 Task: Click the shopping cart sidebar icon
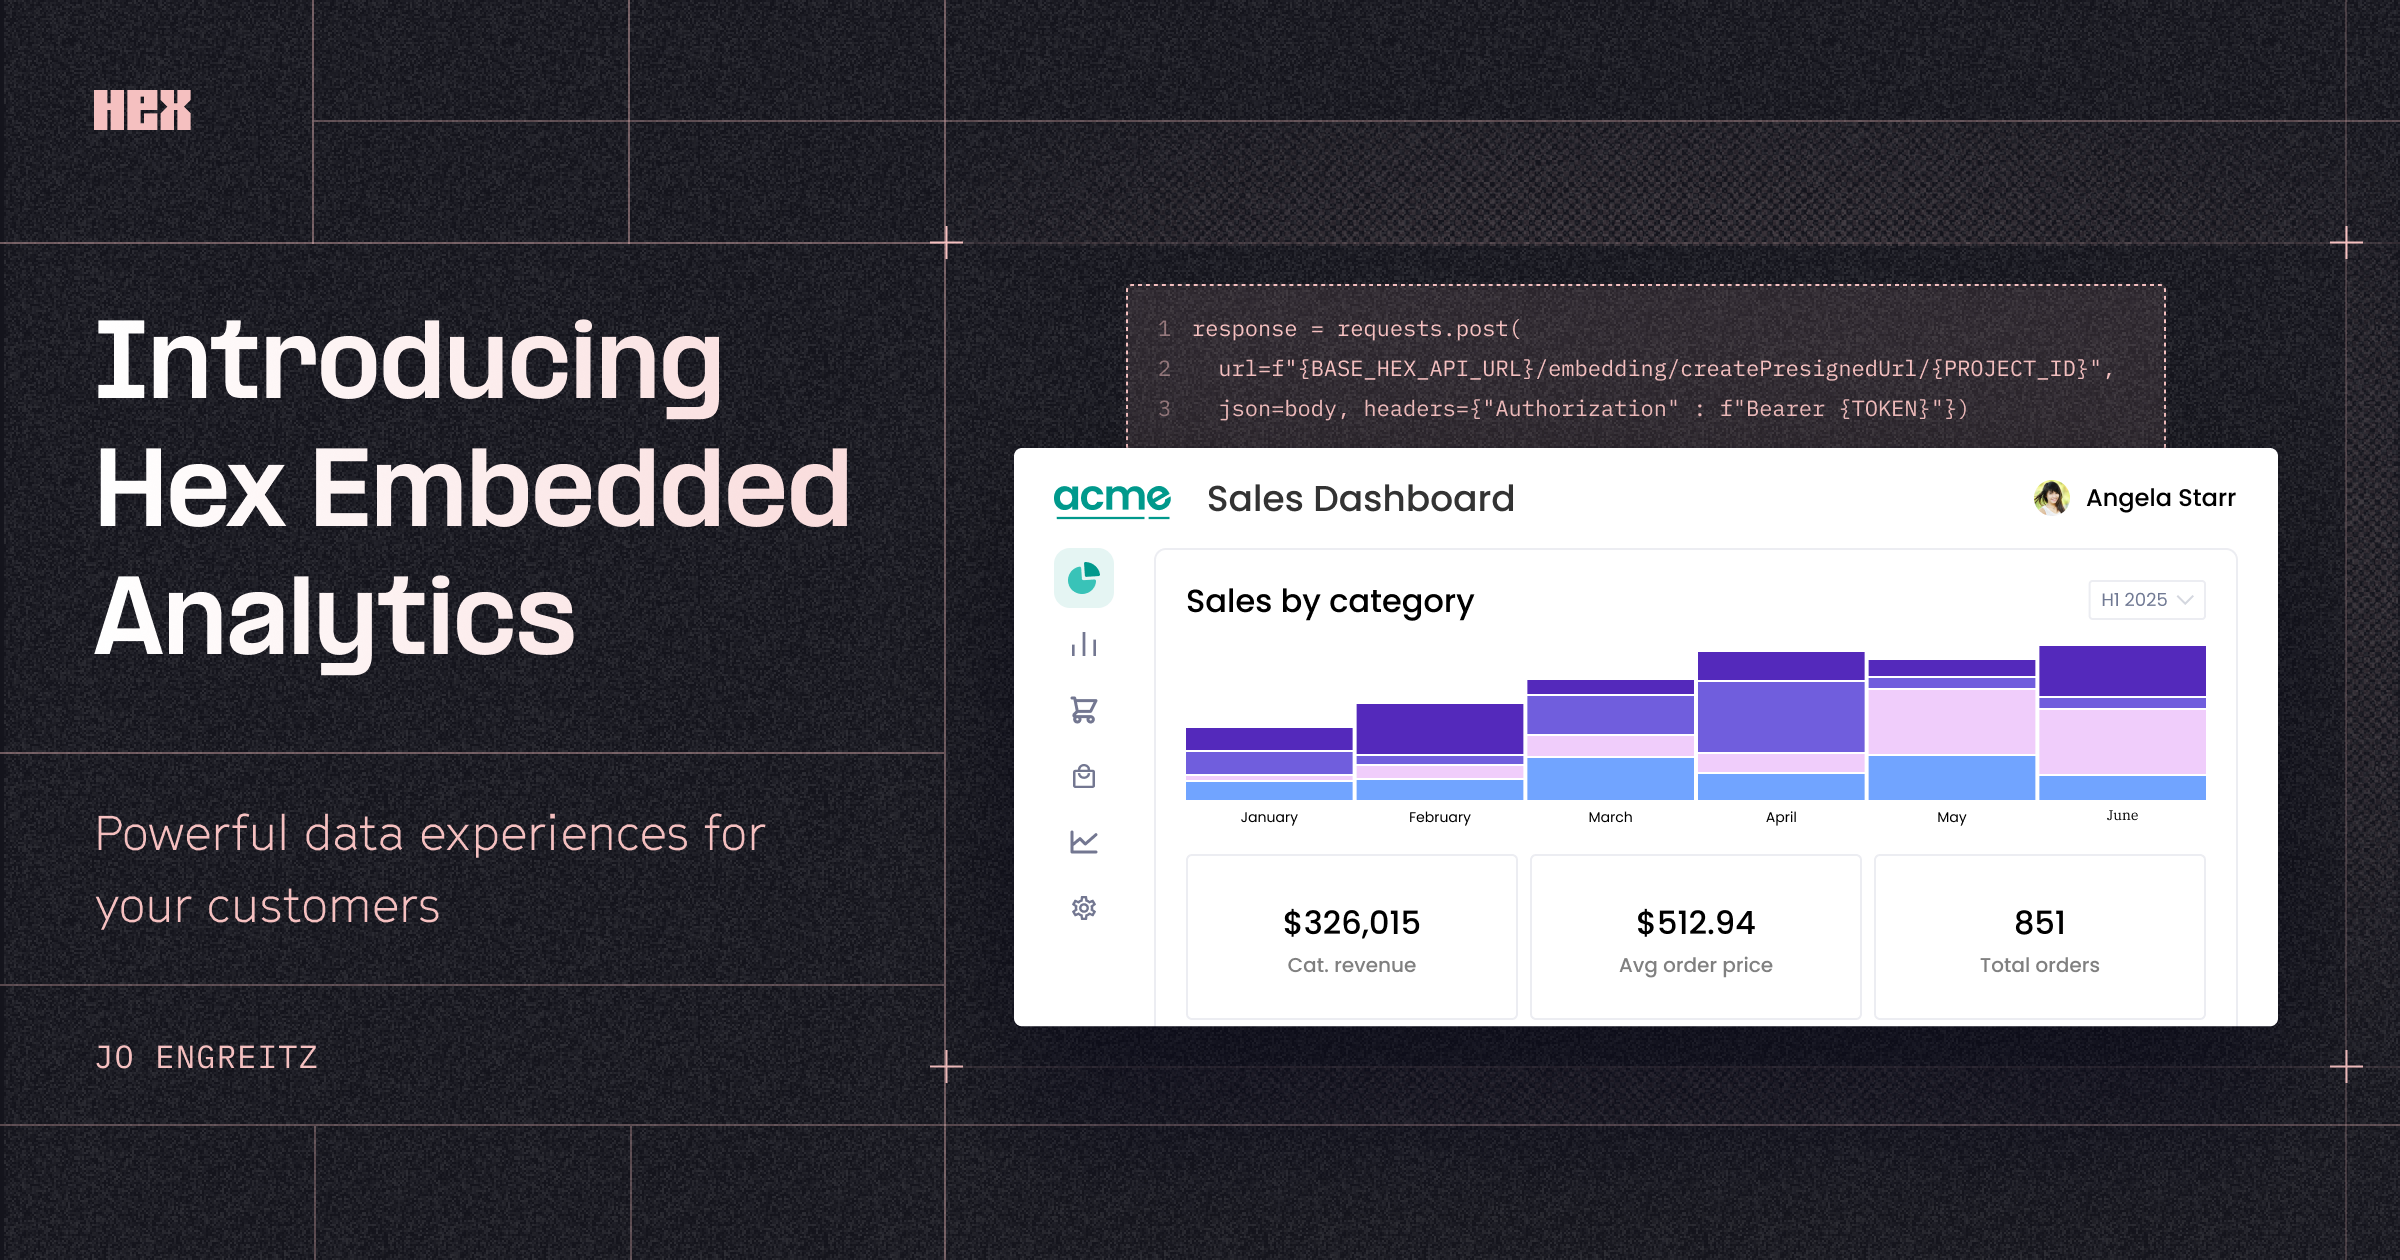click(x=1084, y=710)
